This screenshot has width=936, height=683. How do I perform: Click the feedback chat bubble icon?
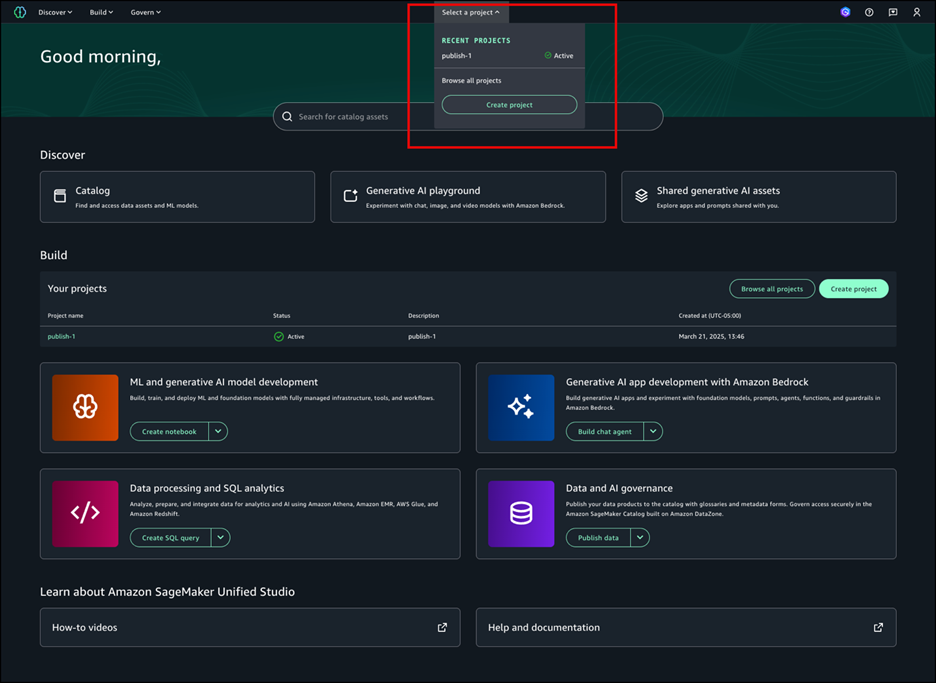893,12
